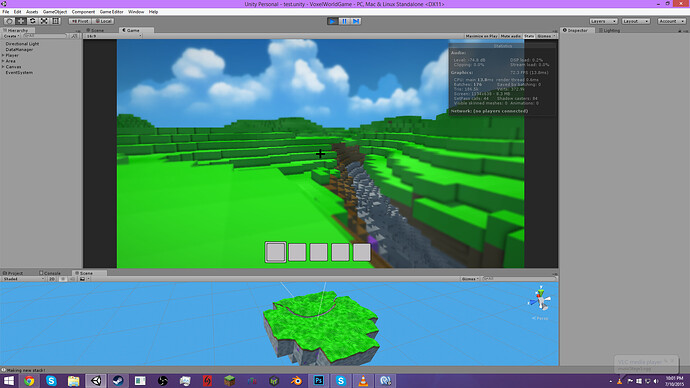Open the Assets menu
Screen dimensions: 690x388
32,12
